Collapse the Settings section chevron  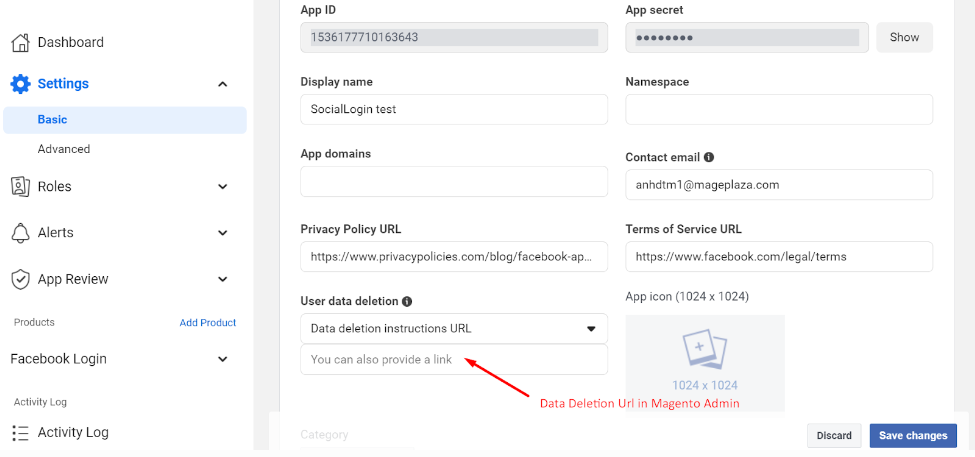point(223,84)
